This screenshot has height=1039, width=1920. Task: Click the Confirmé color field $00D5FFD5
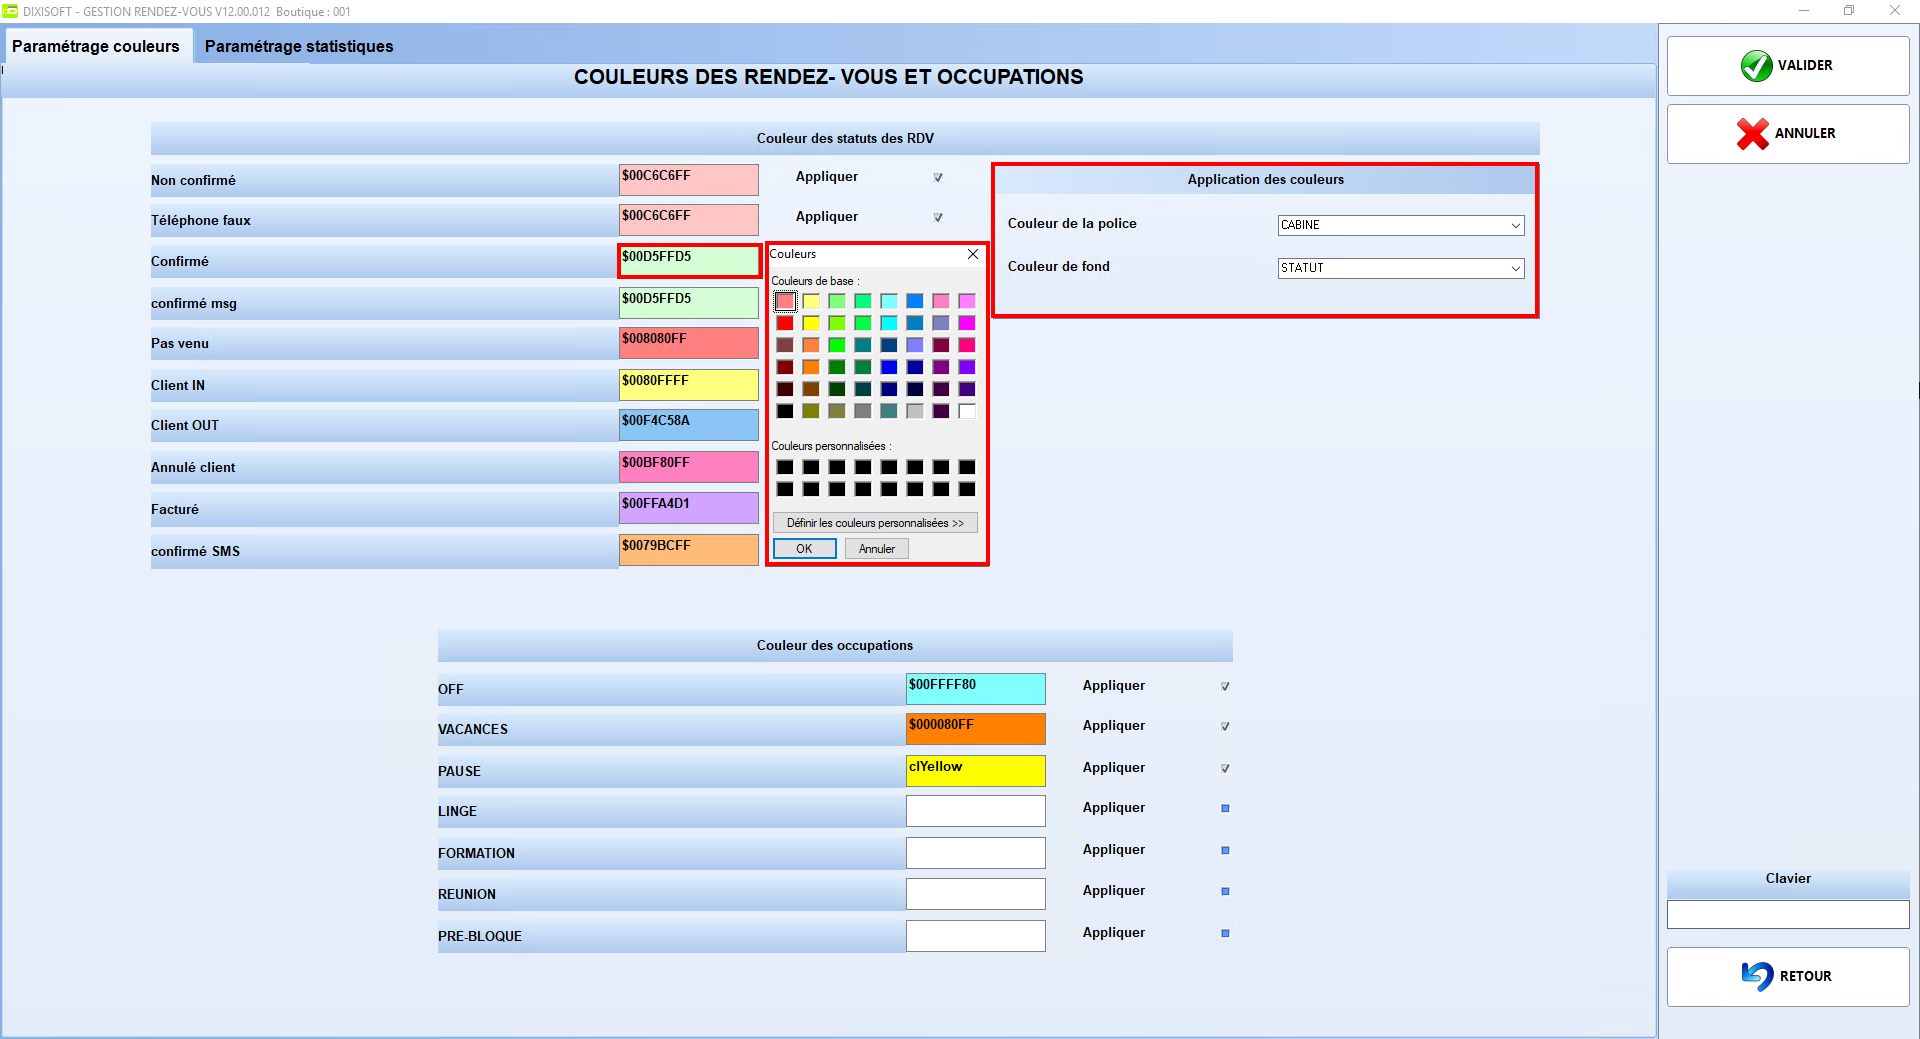[689, 261]
